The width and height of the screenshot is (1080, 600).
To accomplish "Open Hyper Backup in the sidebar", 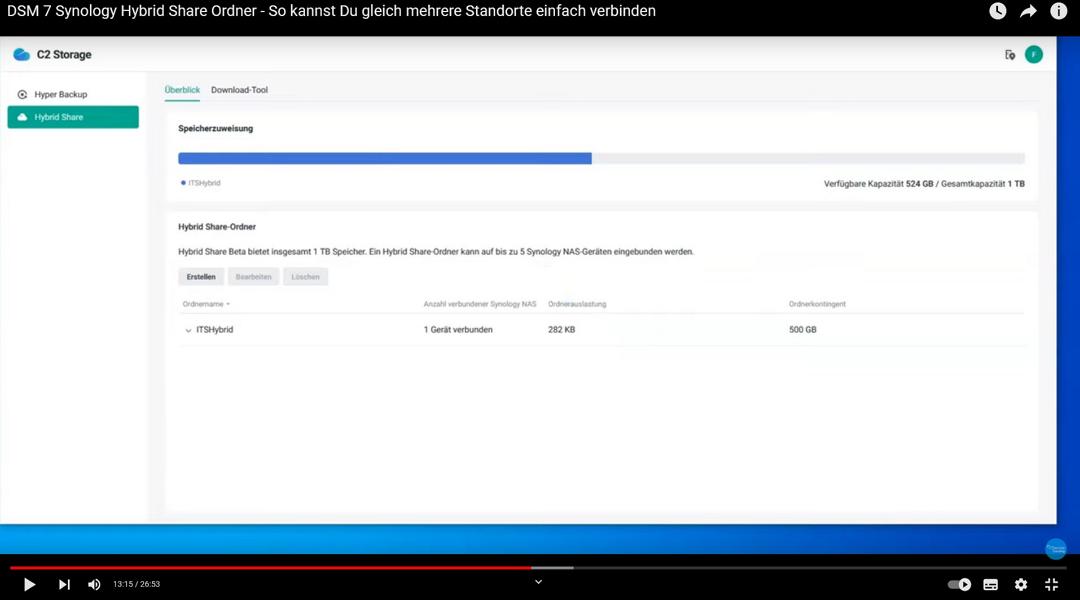I will (73, 94).
